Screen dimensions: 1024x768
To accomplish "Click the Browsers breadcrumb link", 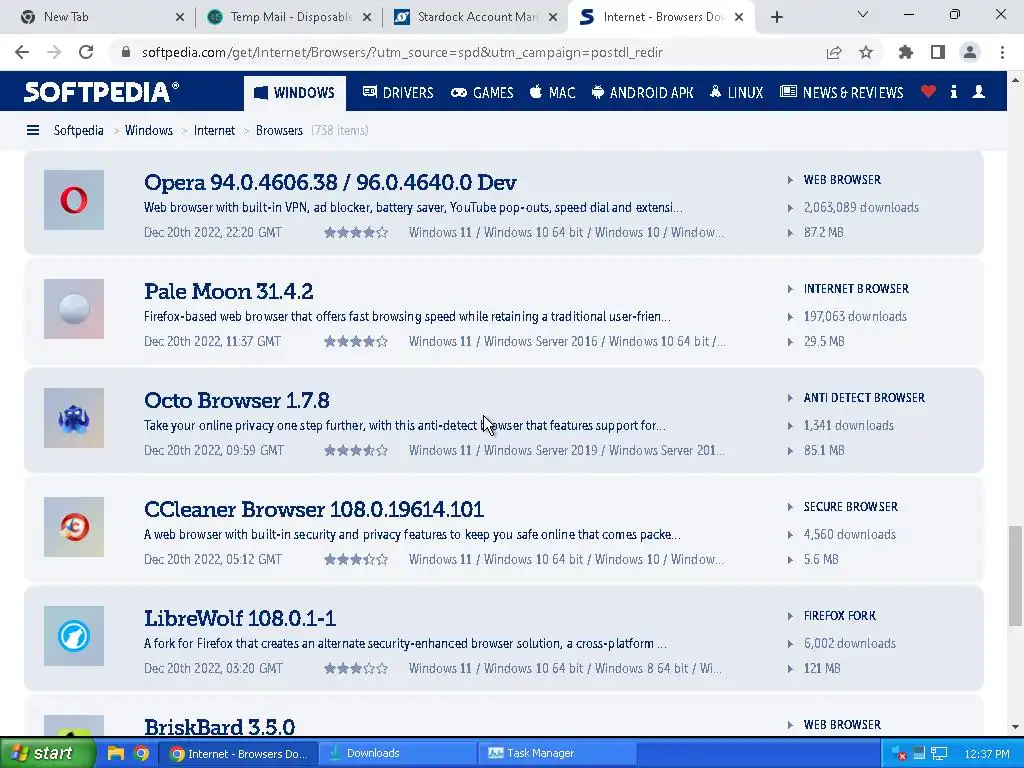I will point(279,131).
